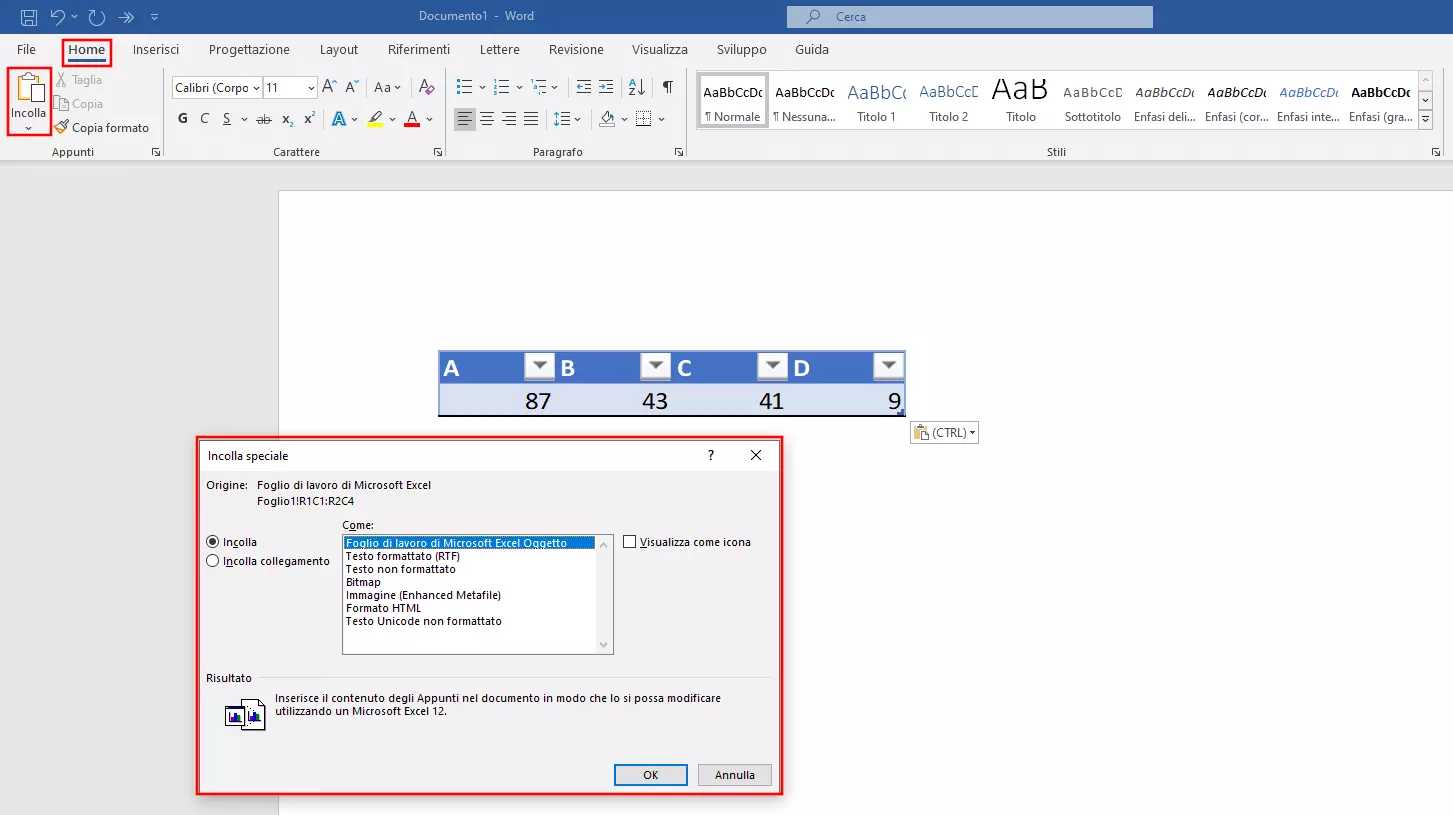The width and height of the screenshot is (1453, 815).
Task: Apply Titolo 1 style thumbnail
Action: 877,100
